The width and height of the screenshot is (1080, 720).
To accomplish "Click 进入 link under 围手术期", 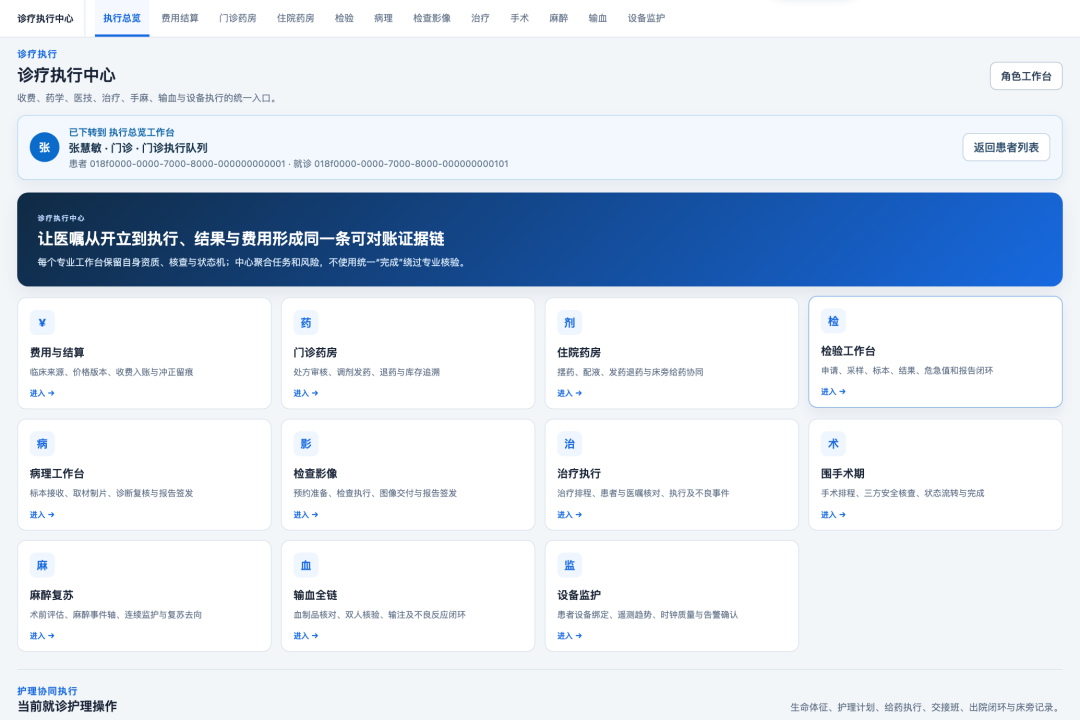I will click(x=833, y=515).
